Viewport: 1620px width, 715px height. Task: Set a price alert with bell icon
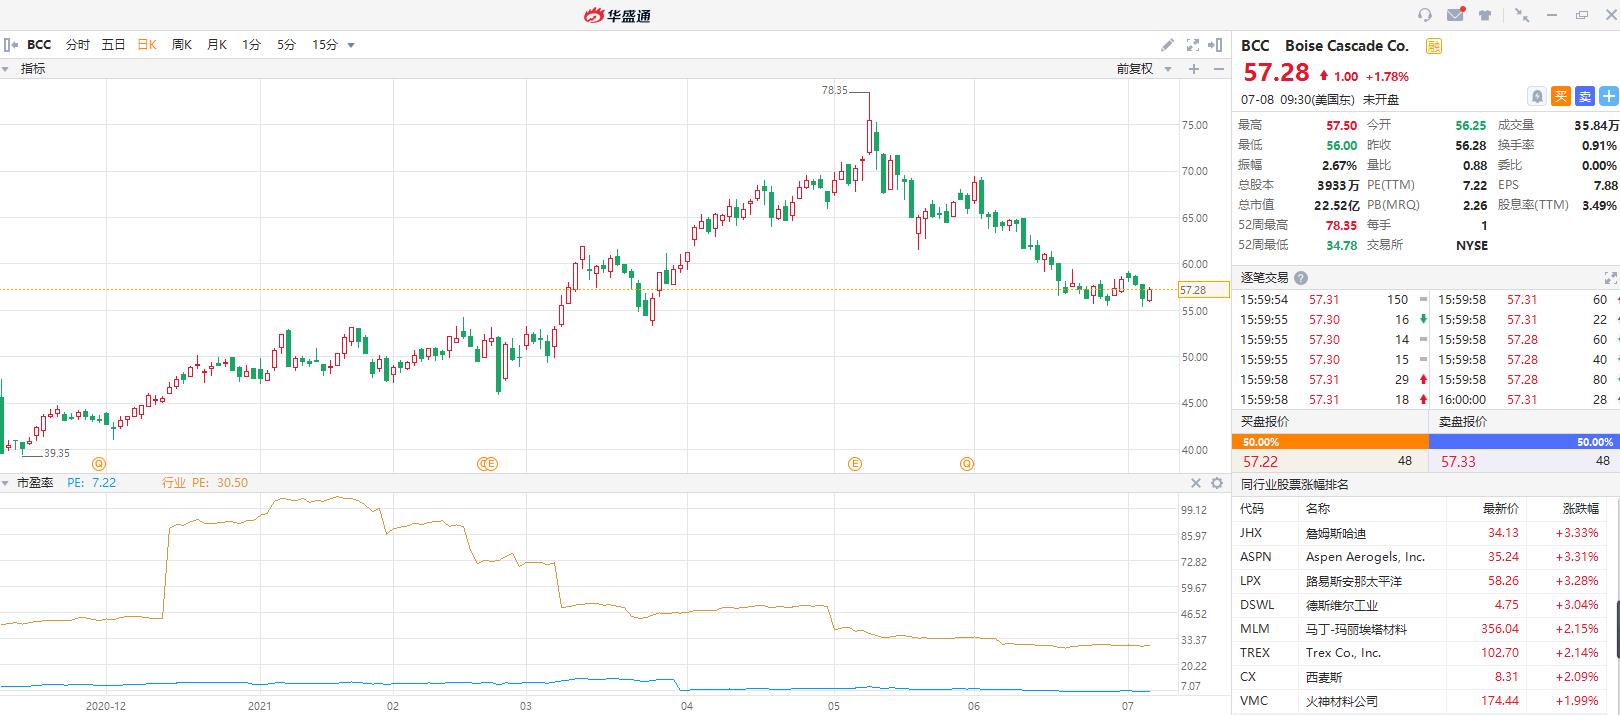(1537, 96)
